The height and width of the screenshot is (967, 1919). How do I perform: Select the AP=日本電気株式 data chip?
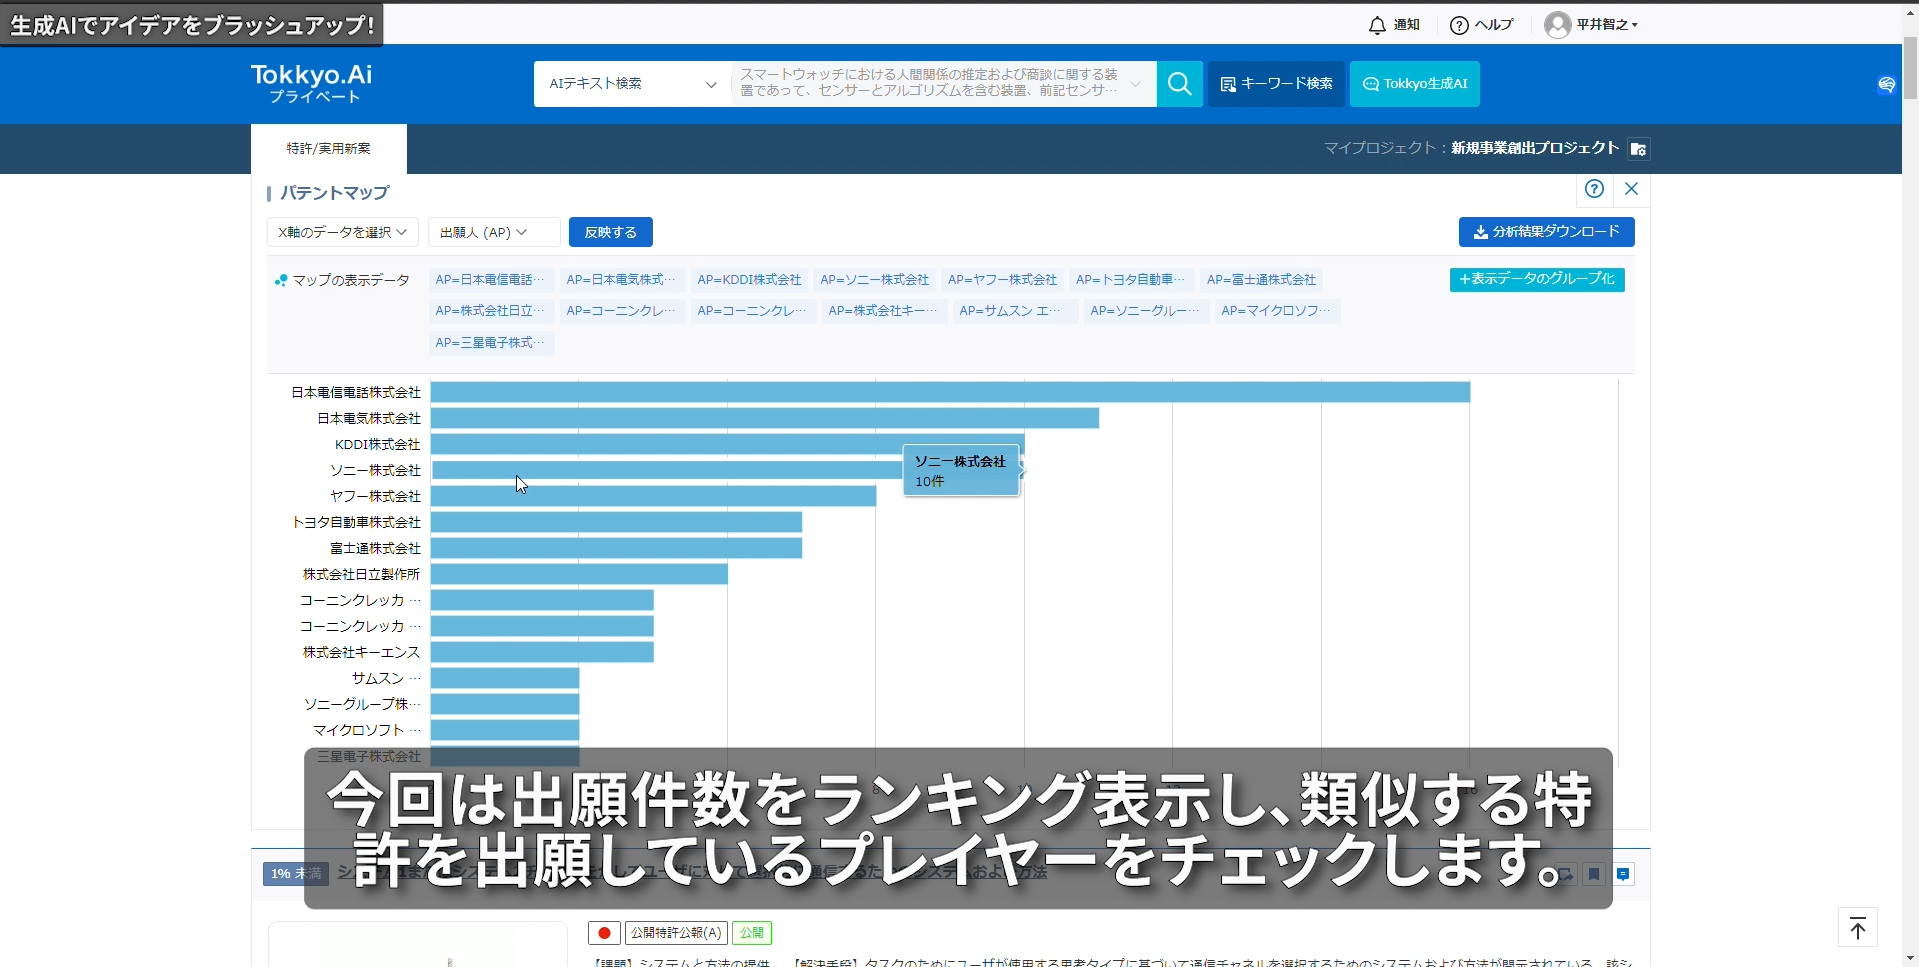[x=621, y=280]
